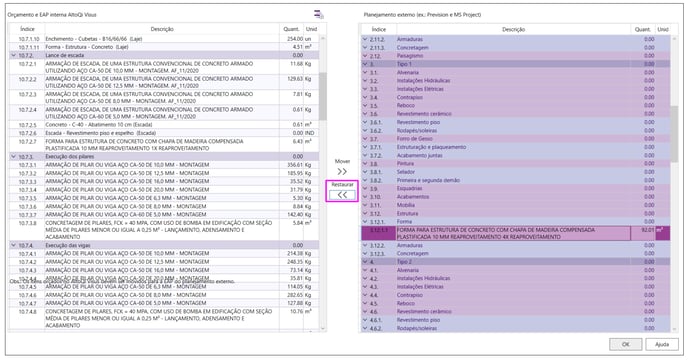Select the 3.12.2 Armaduras row

pyautogui.click(x=516, y=245)
